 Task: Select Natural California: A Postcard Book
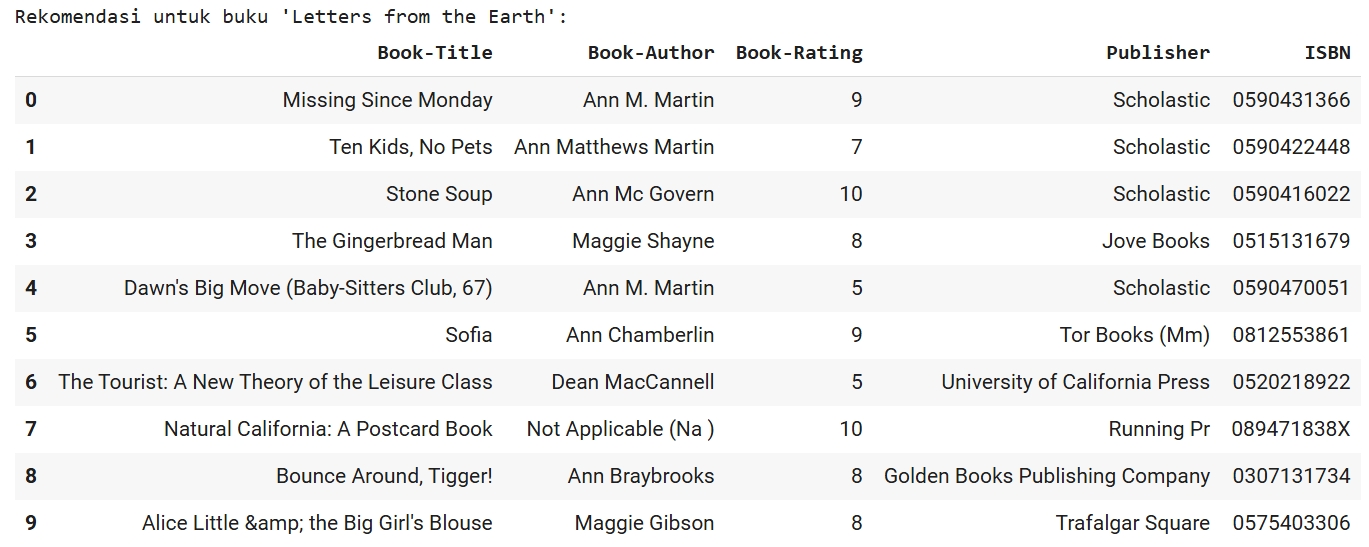[328, 429]
